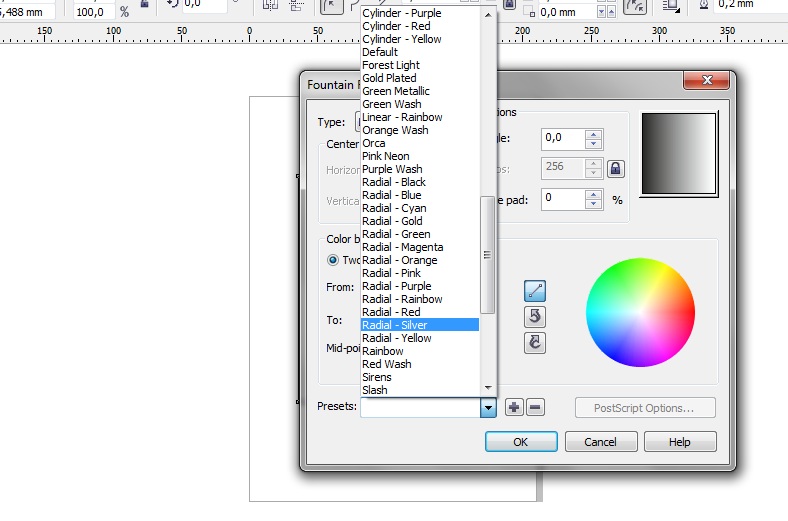Image resolution: width=788 pixels, height=521 pixels.
Task: Open Help for Fountain Fill
Action: (680, 442)
